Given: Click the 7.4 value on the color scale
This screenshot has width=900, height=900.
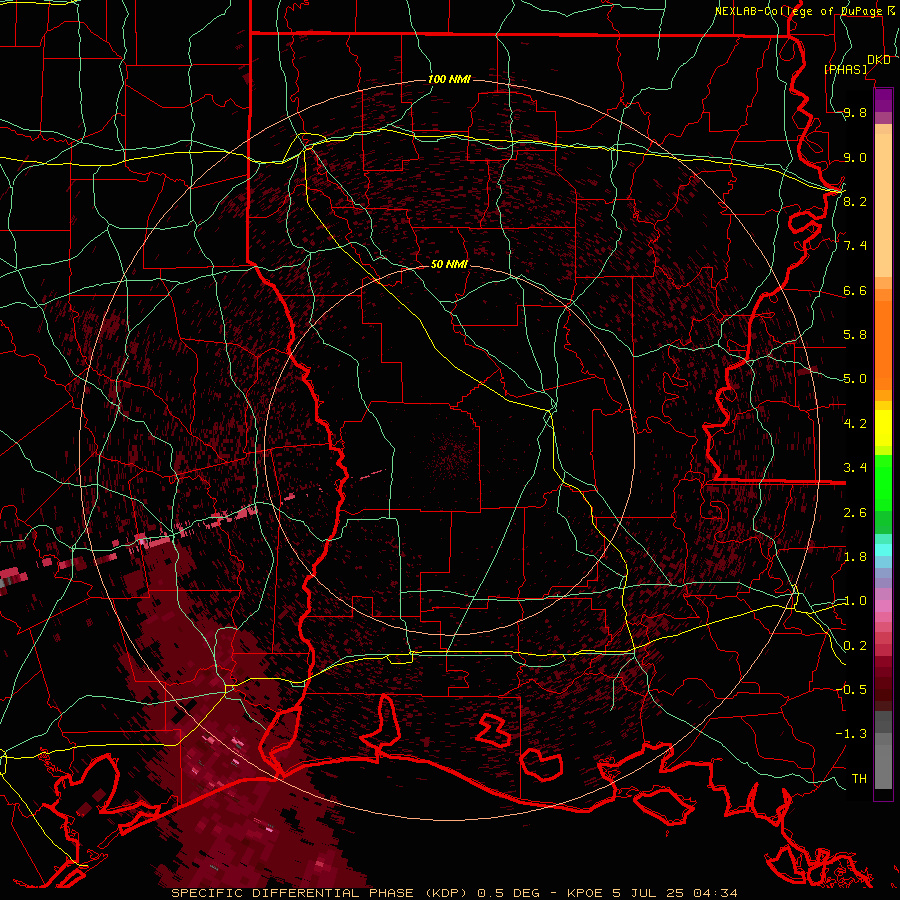Looking at the screenshot, I should click(855, 246).
